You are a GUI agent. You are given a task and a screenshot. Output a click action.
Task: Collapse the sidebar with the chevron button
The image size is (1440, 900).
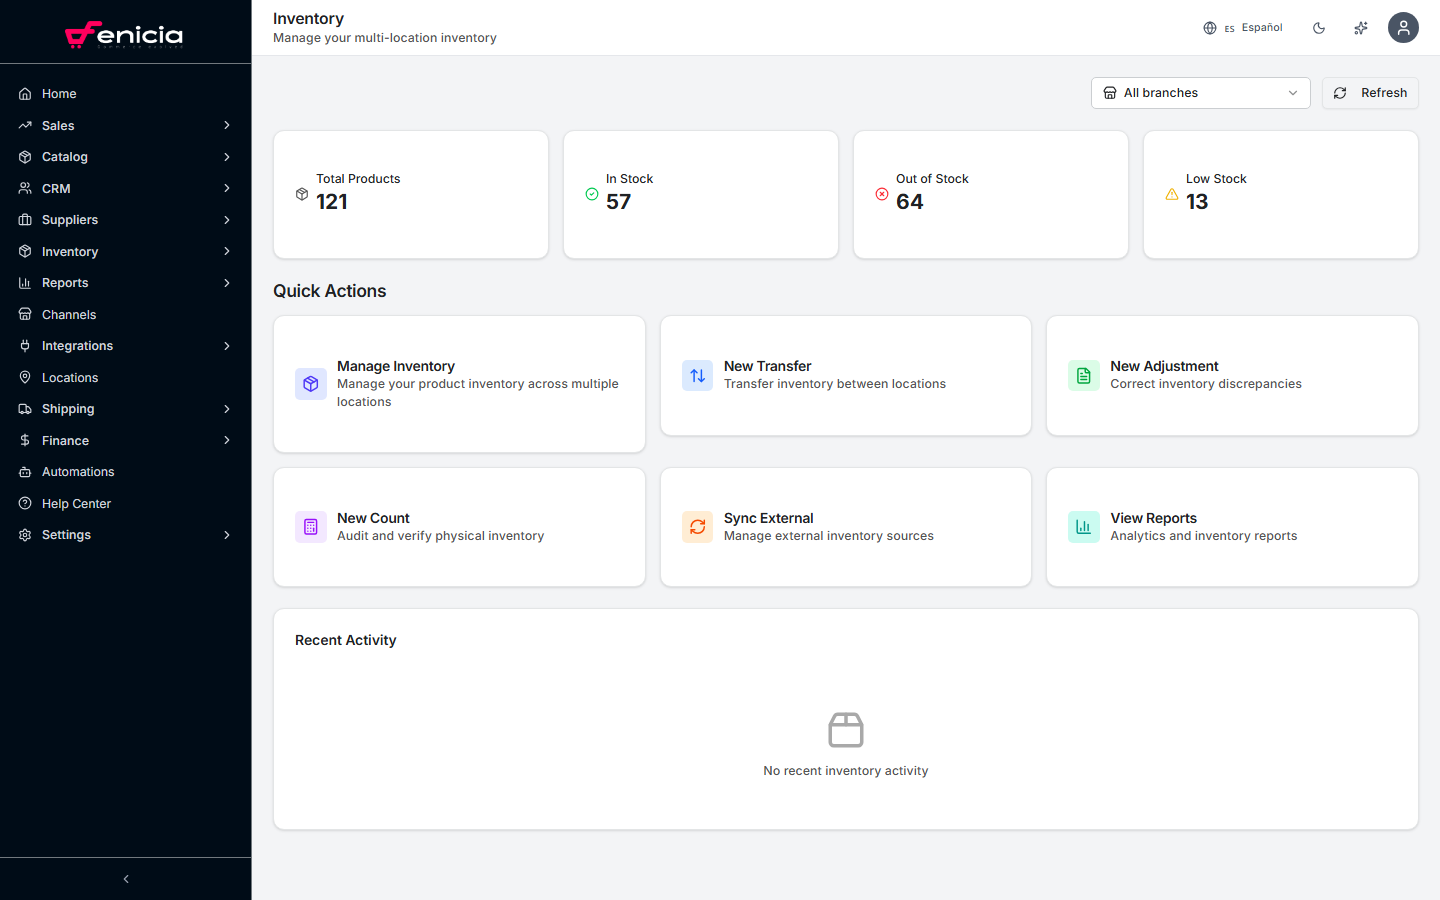click(125, 878)
